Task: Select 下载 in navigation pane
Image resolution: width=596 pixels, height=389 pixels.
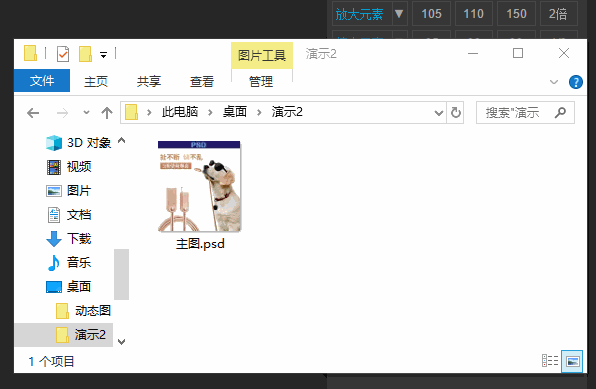Action: click(x=68, y=239)
